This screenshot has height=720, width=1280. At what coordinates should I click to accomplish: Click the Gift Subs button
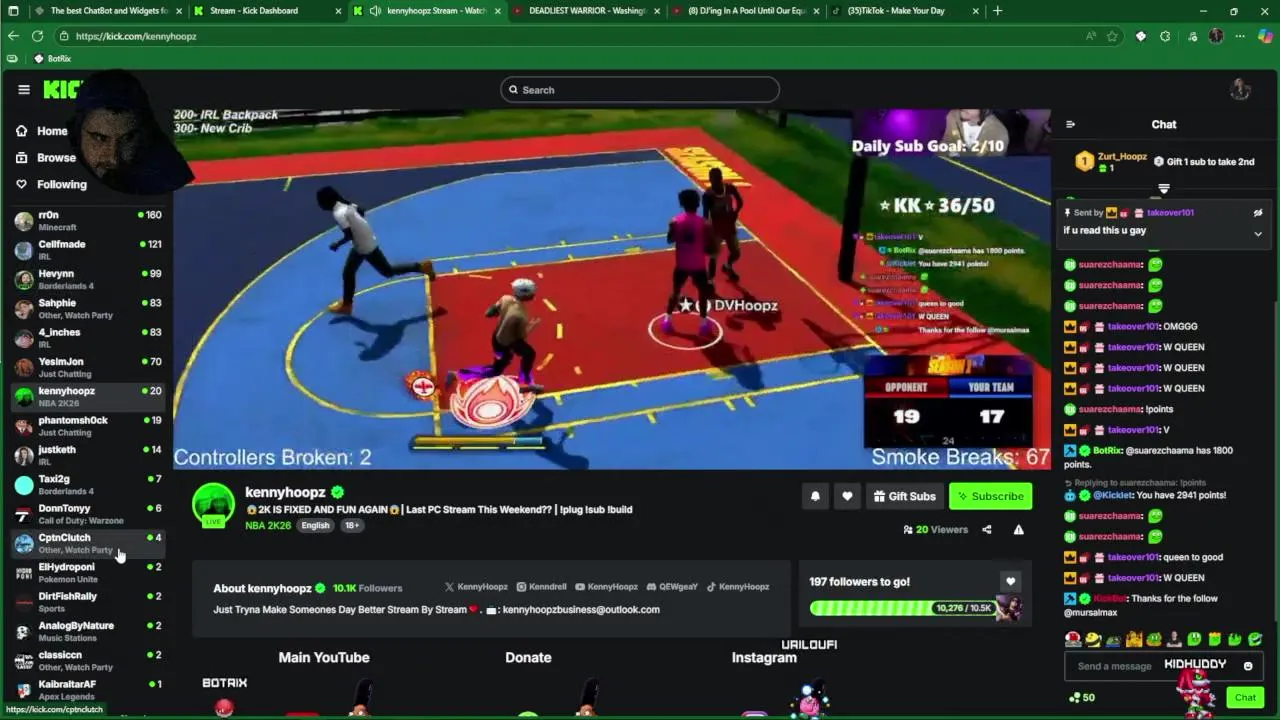[x=904, y=496]
